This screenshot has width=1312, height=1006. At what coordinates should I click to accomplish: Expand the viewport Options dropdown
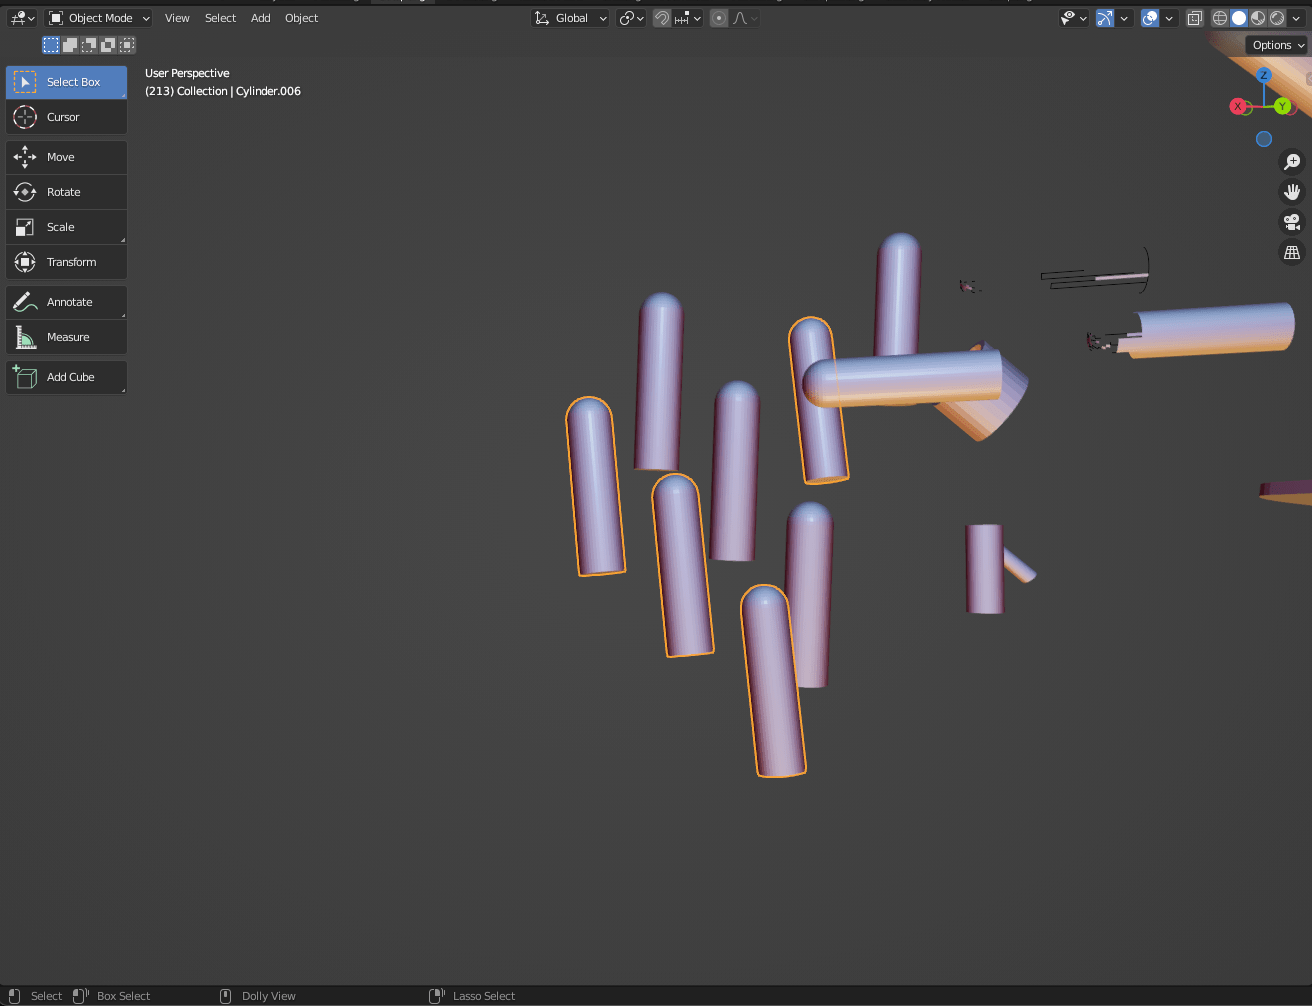tap(1275, 44)
